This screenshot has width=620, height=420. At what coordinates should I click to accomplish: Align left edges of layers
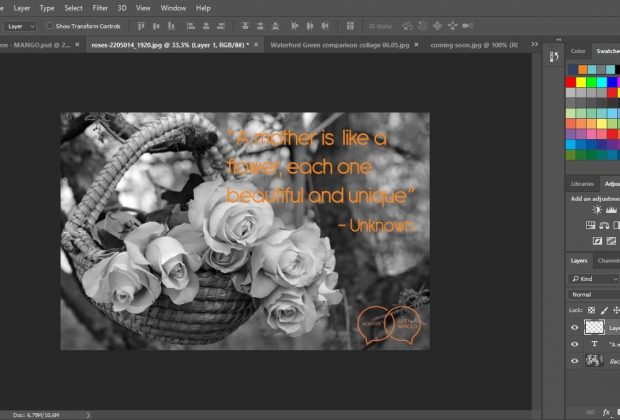tap(191, 26)
